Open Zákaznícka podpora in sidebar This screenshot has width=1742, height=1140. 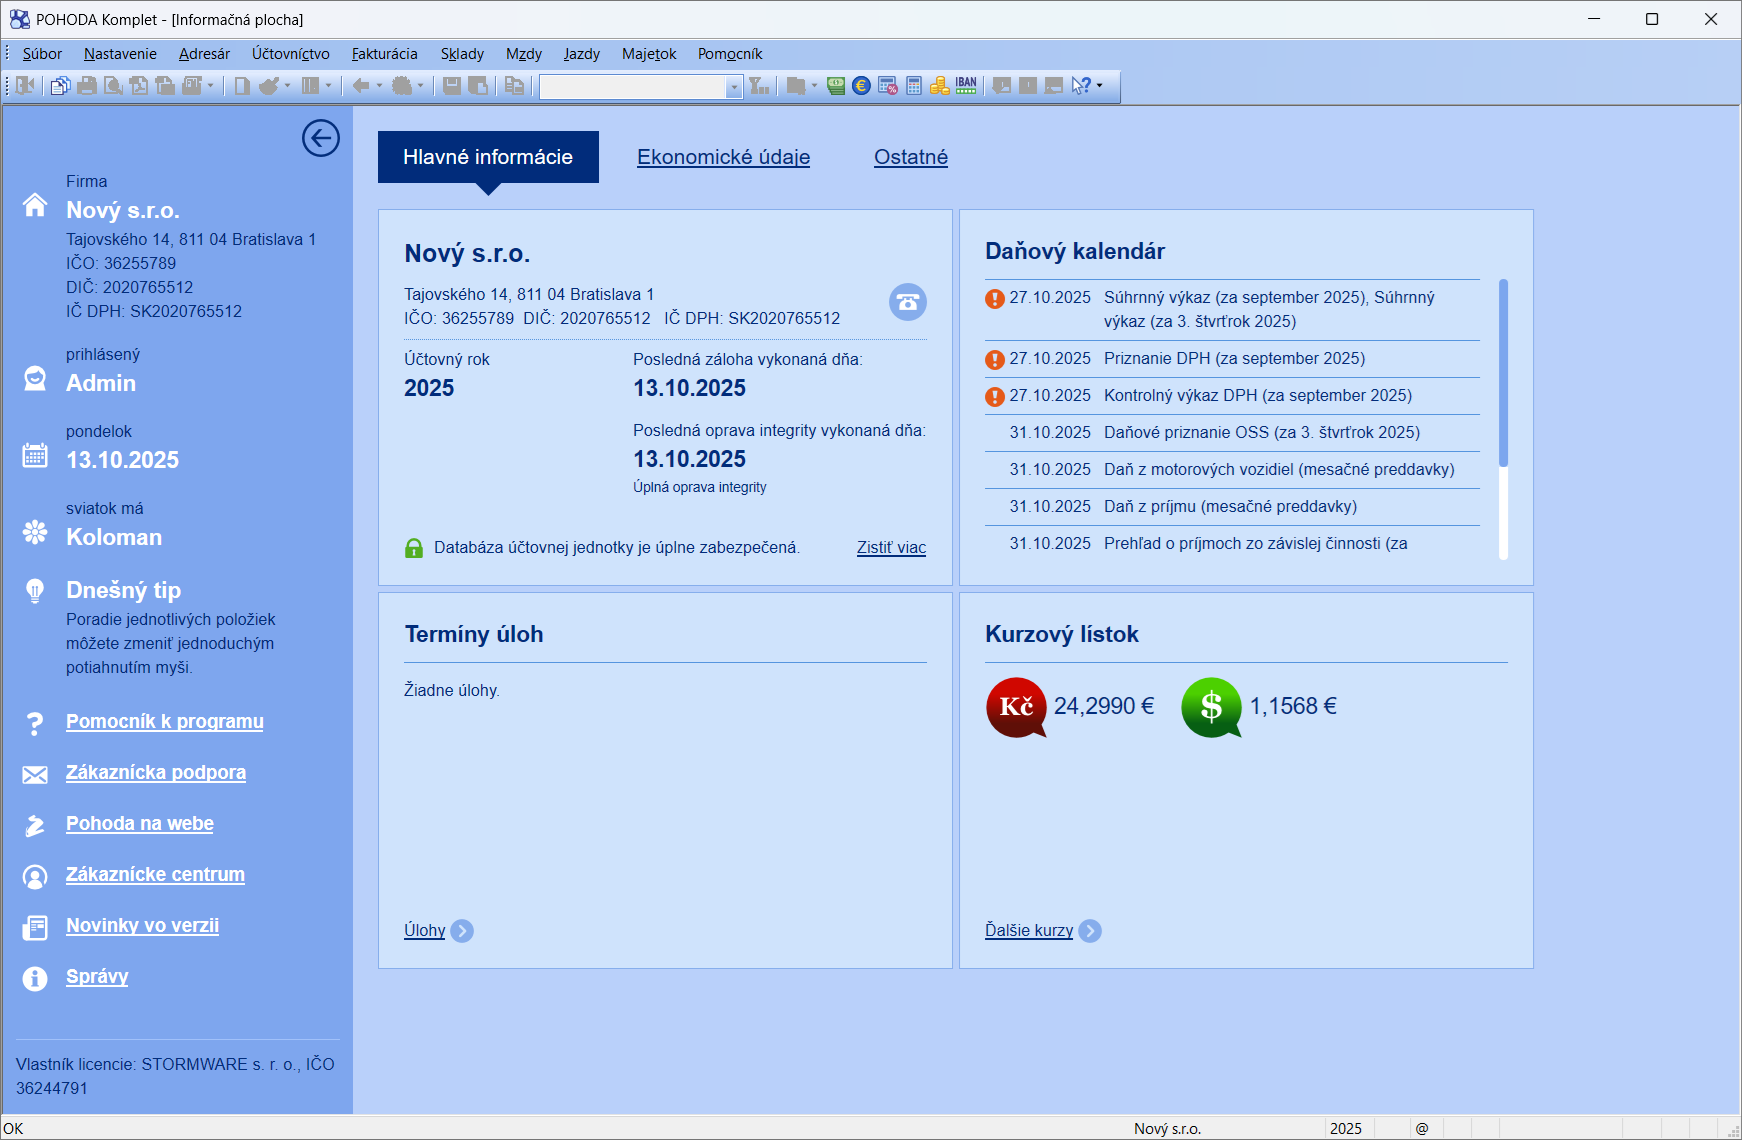(155, 772)
